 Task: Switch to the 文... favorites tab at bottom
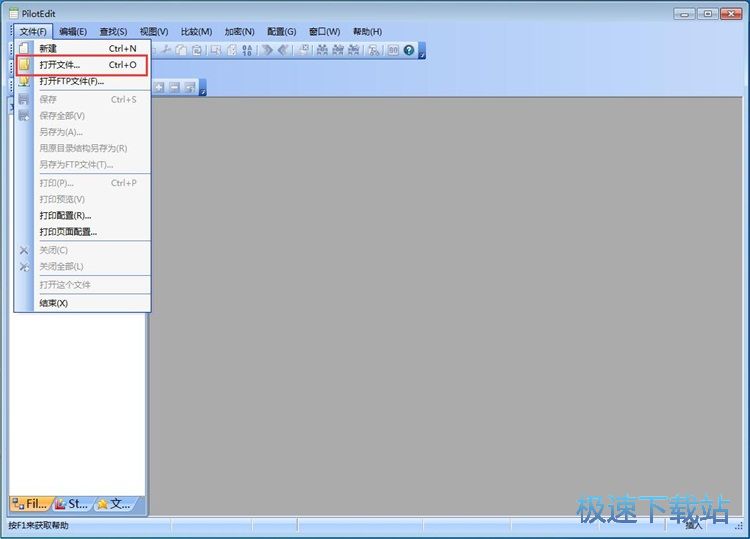point(114,504)
